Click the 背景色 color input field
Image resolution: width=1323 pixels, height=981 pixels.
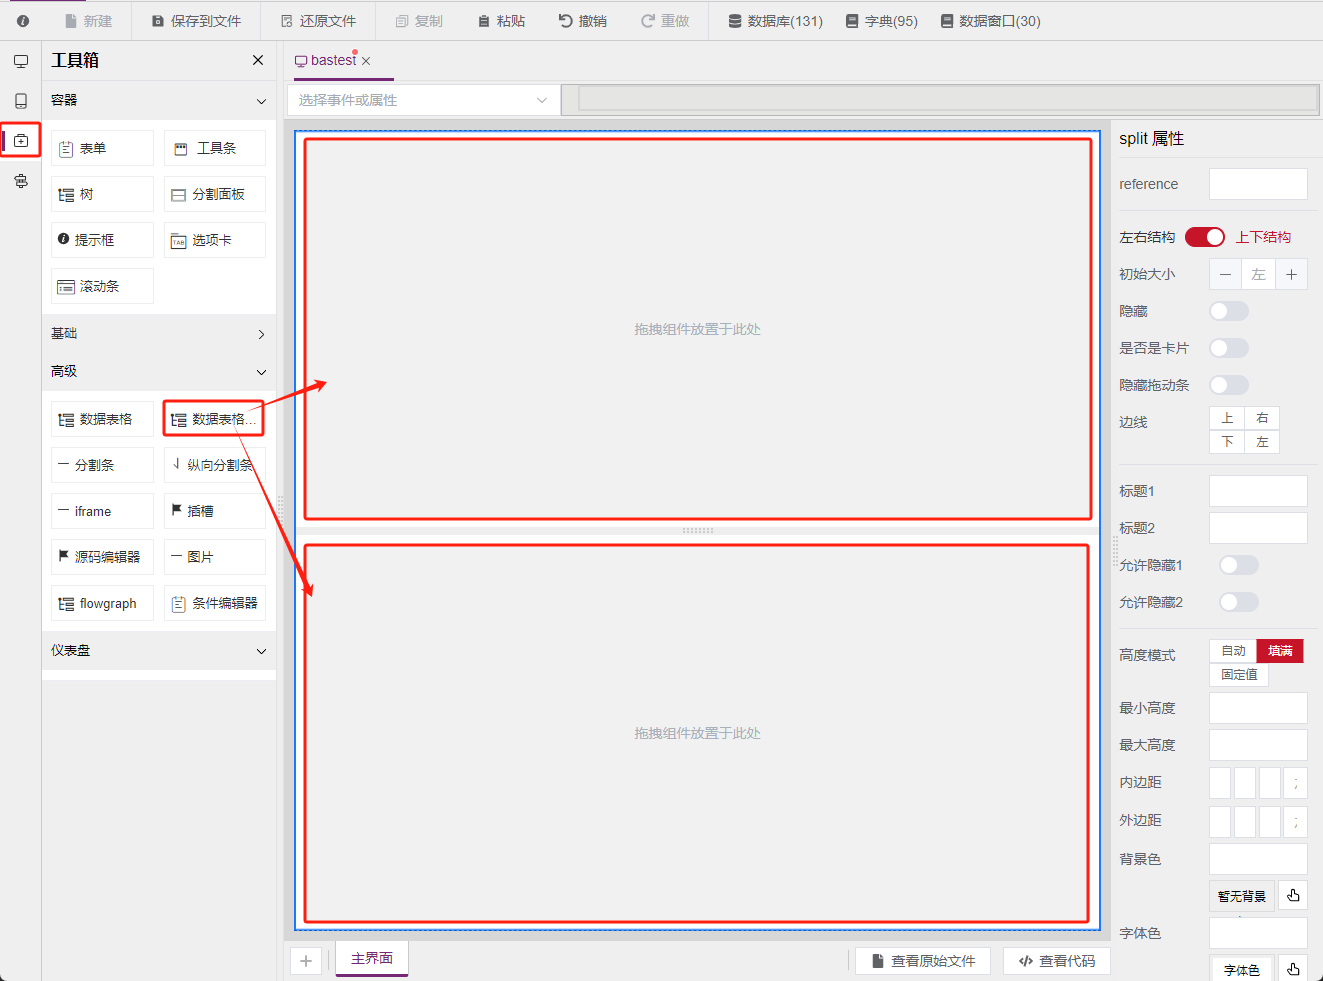1257,859
